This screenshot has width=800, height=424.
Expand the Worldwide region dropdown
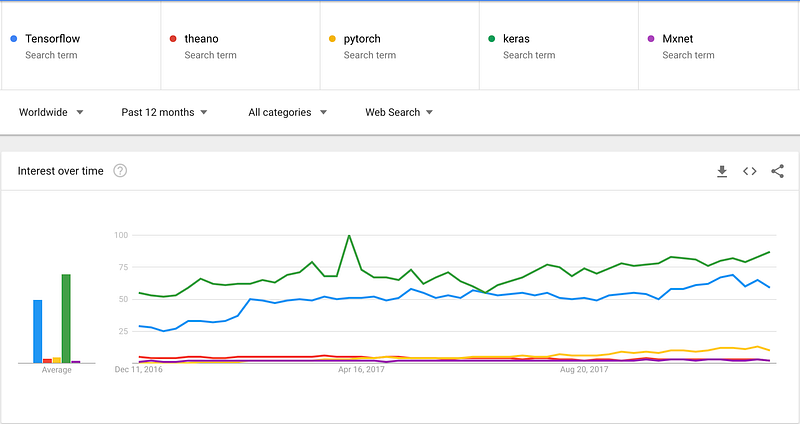point(51,112)
